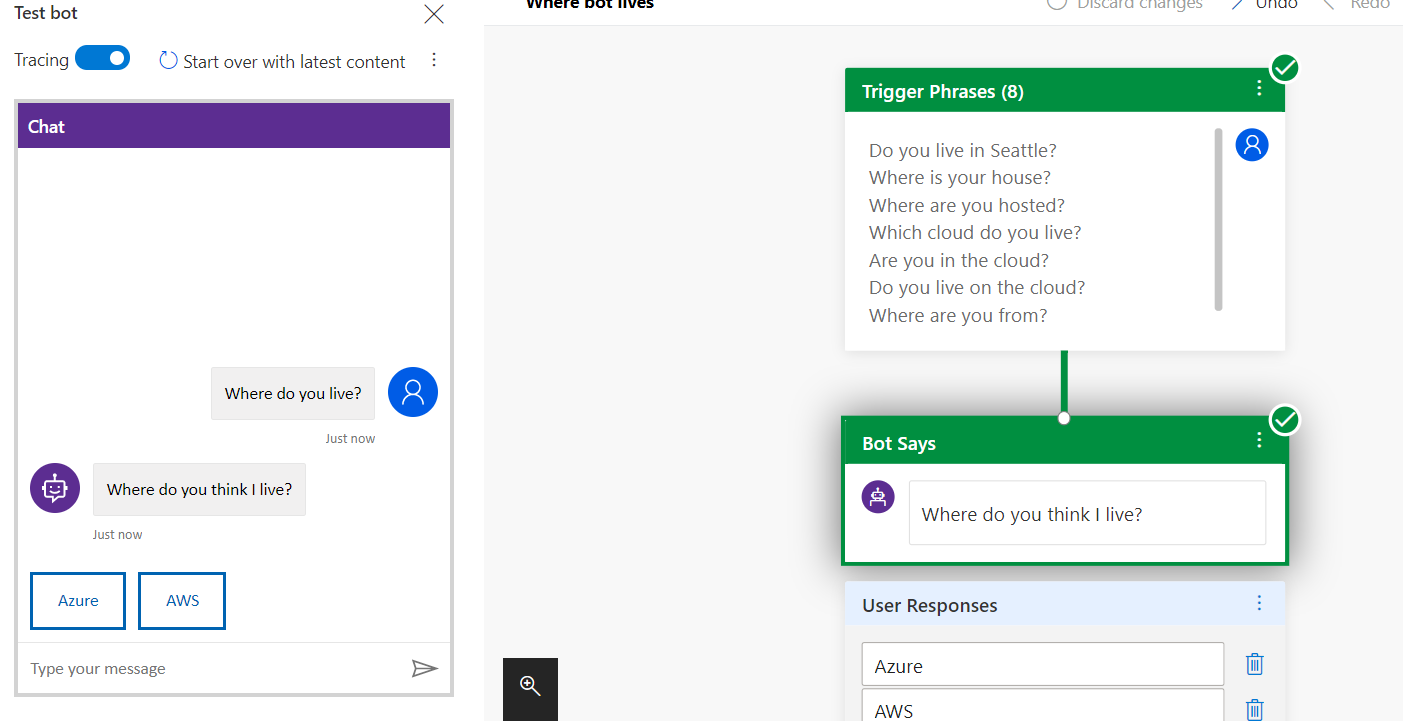Toggle the Tracing switch off
The image size is (1403, 721).
click(102, 58)
